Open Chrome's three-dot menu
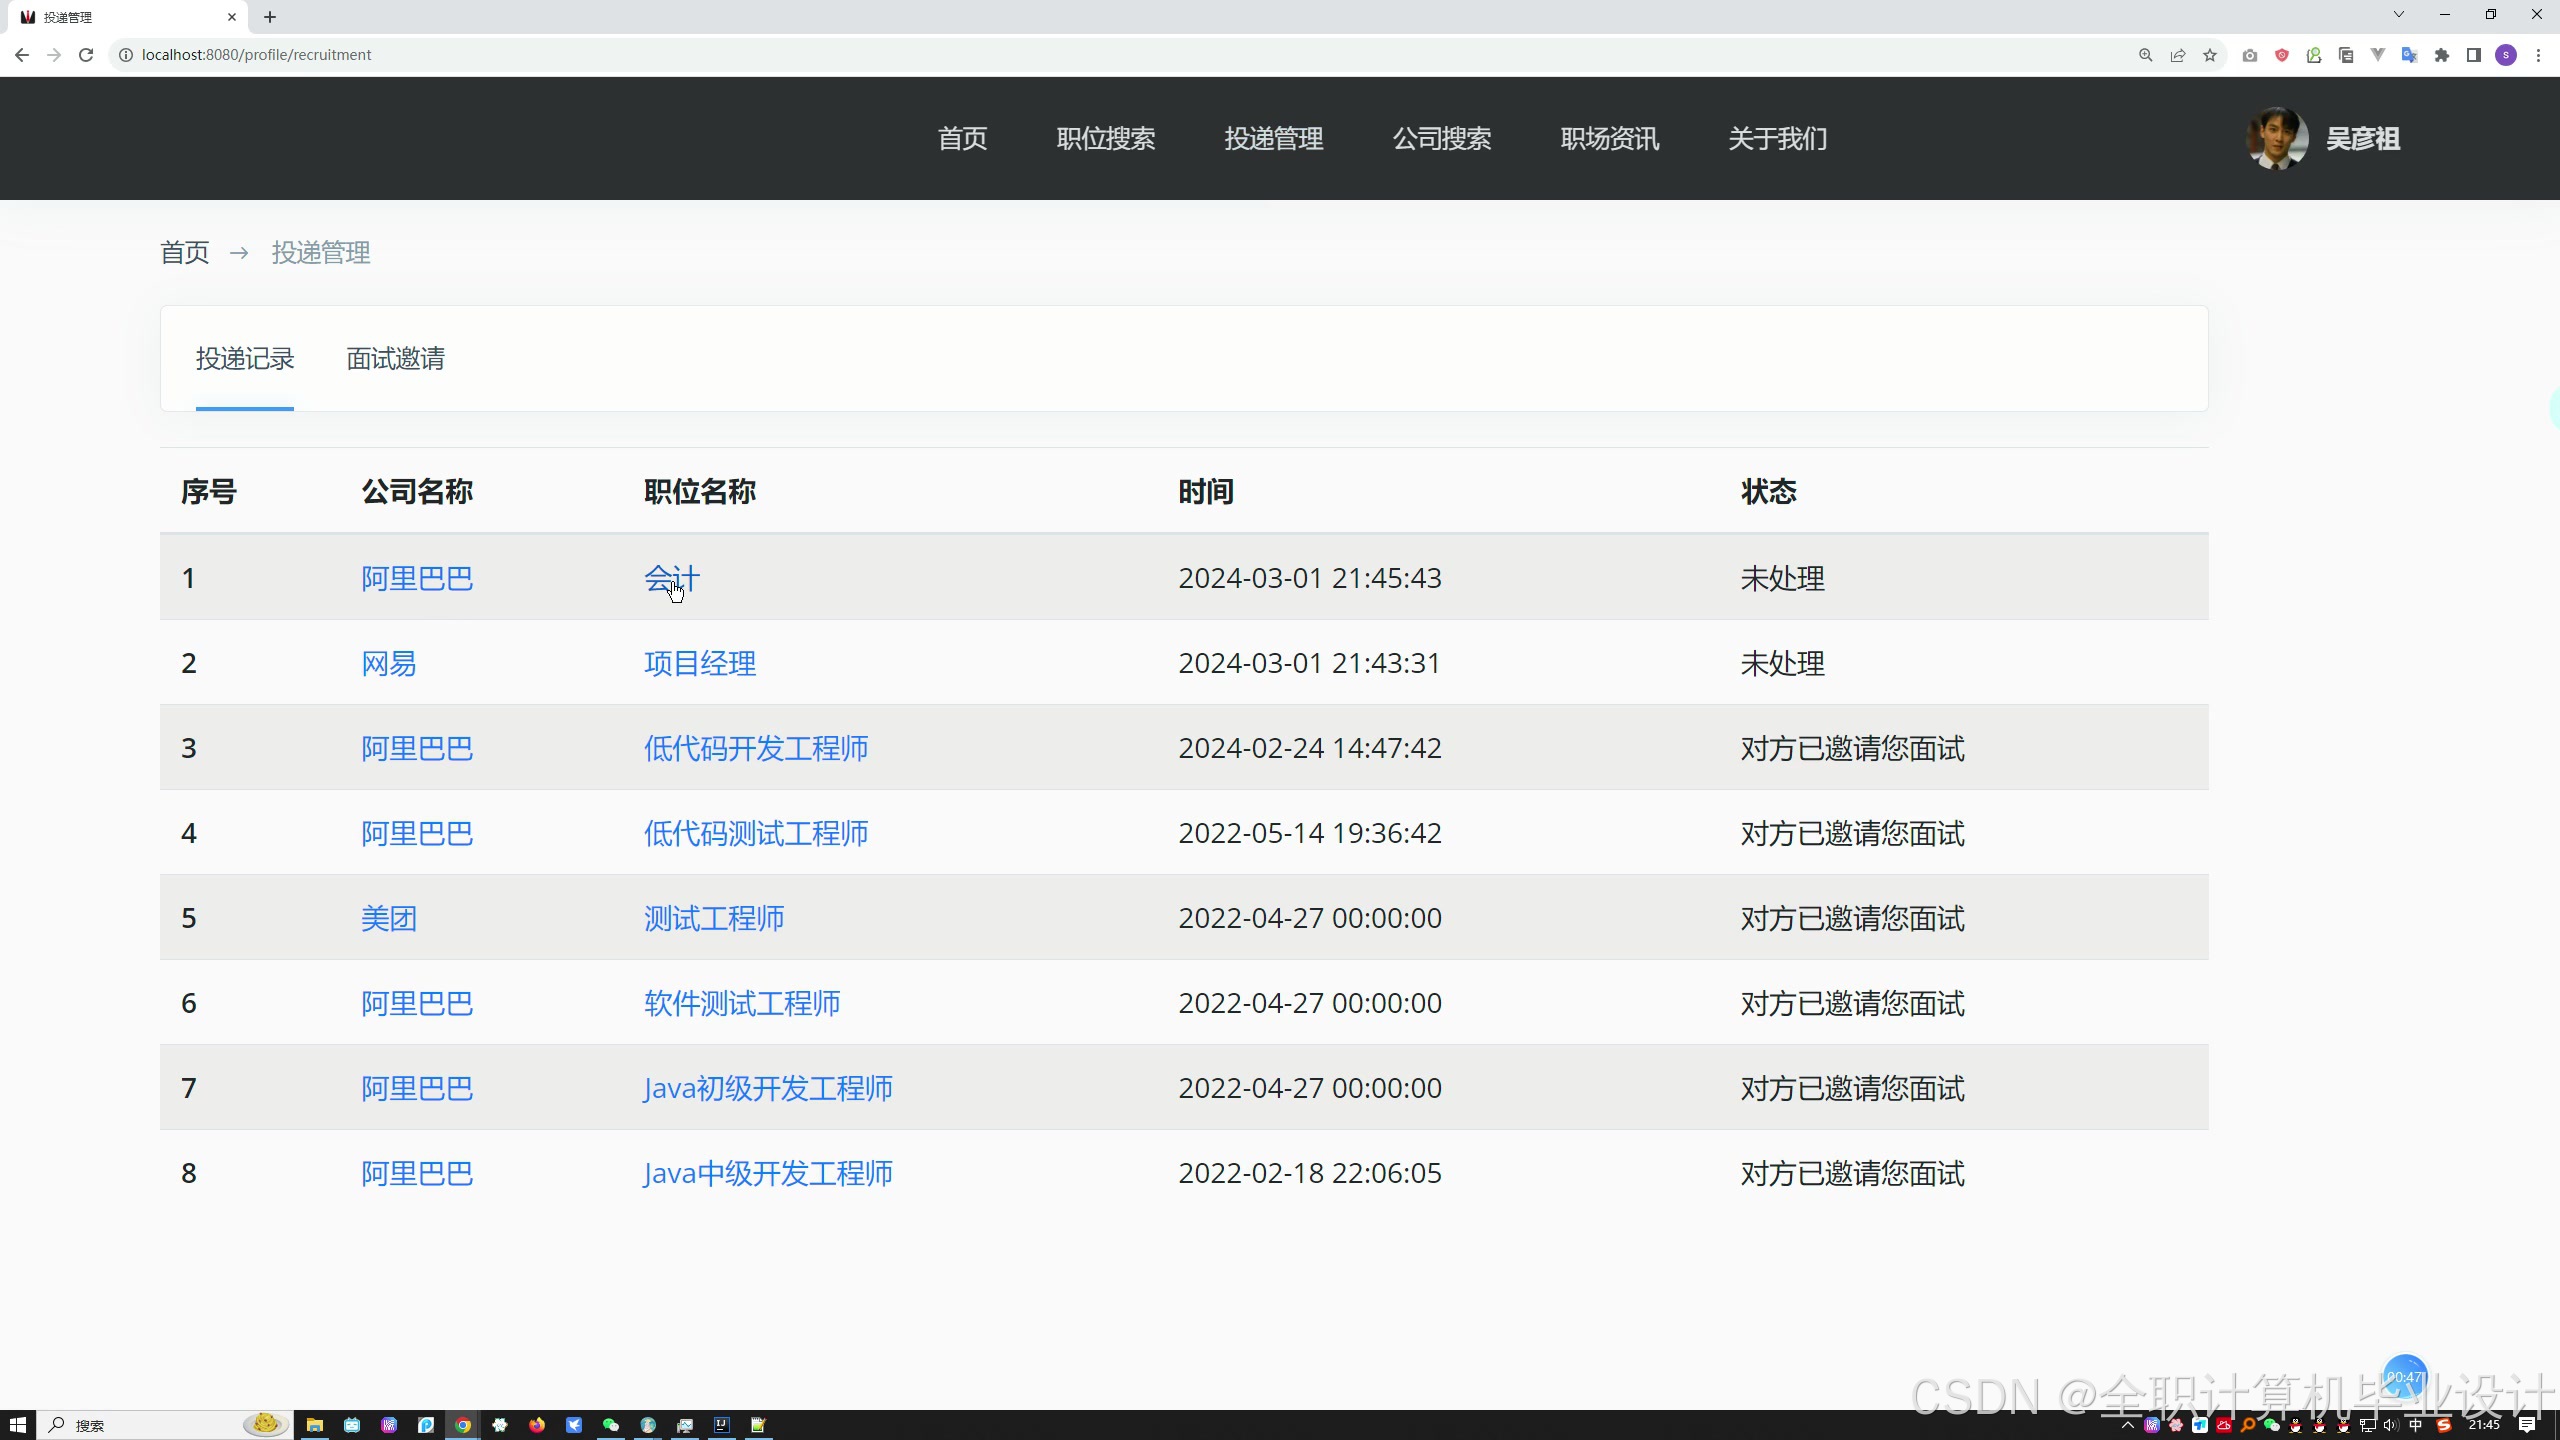The image size is (2560, 1440). (2538, 55)
